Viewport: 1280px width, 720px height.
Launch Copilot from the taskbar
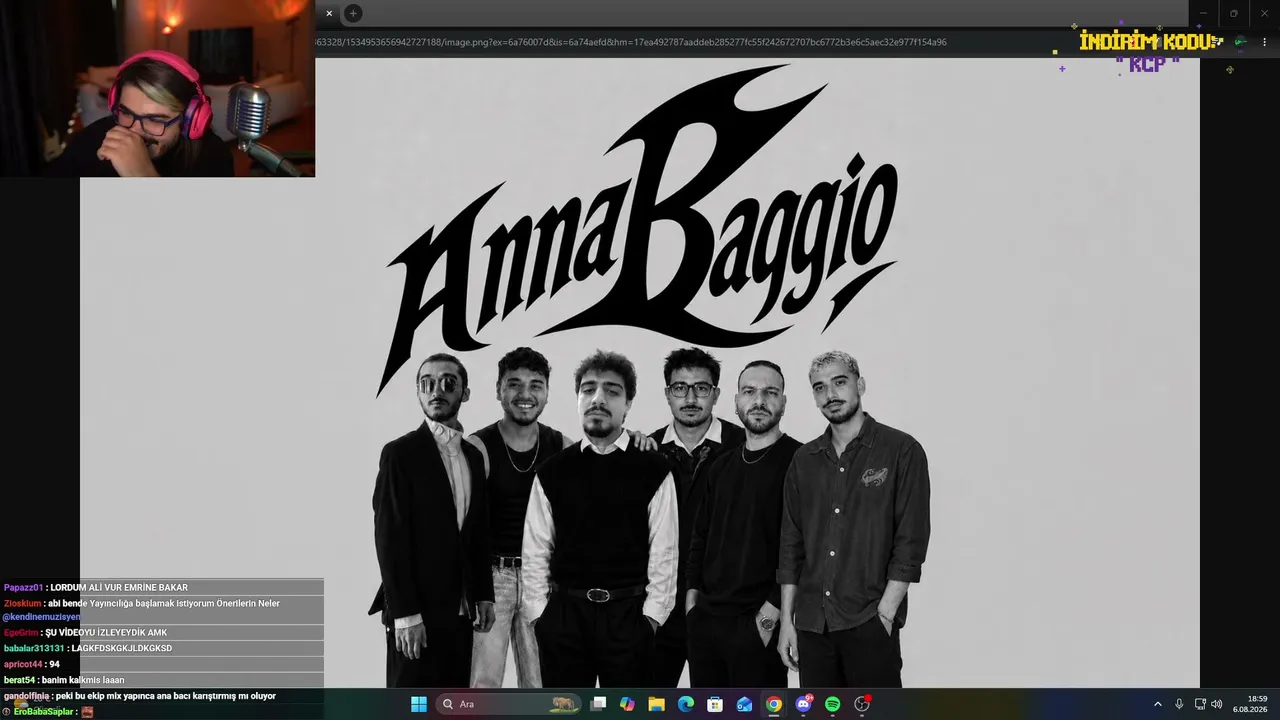627,704
